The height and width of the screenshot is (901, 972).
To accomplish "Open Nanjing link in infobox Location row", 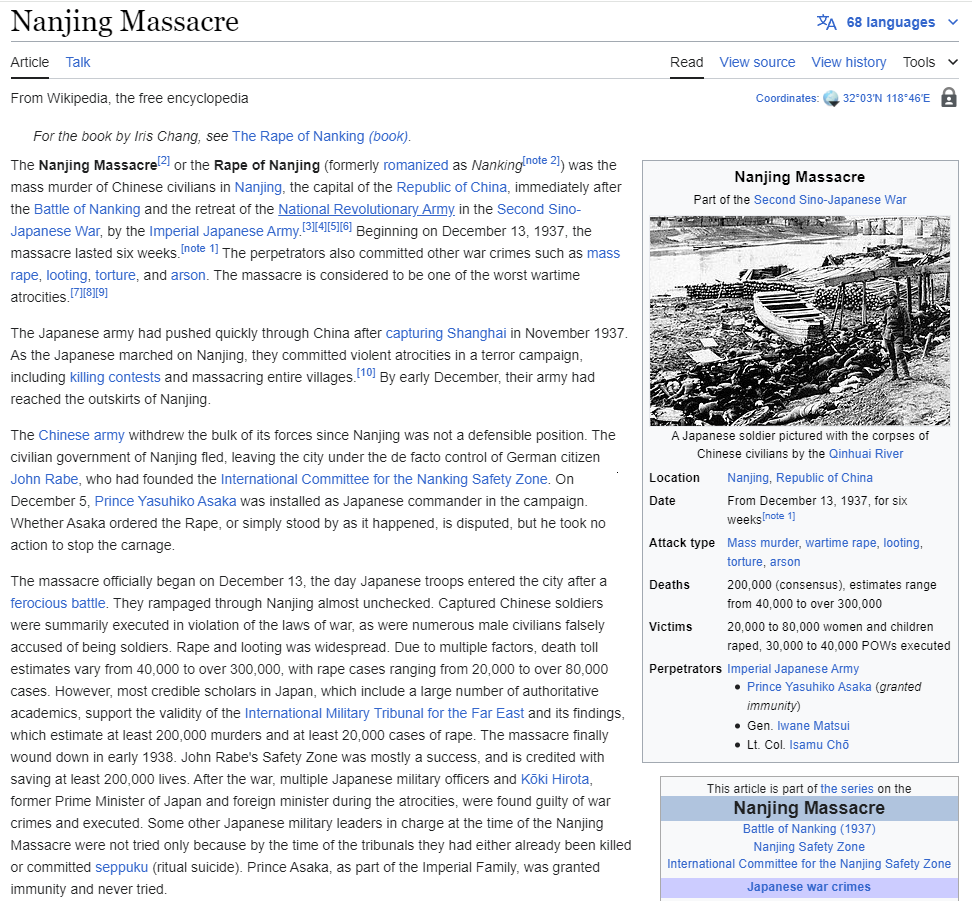I will pyautogui.click(x=748, y=478).
